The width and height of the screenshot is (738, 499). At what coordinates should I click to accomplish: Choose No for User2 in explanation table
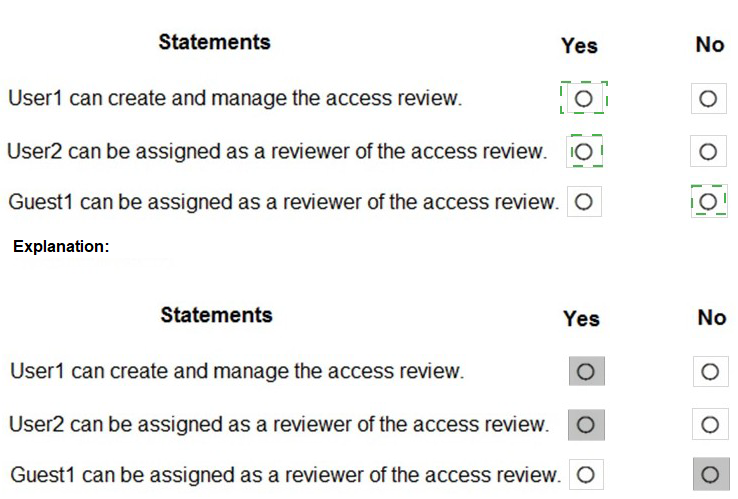click(x=709, y=424)
